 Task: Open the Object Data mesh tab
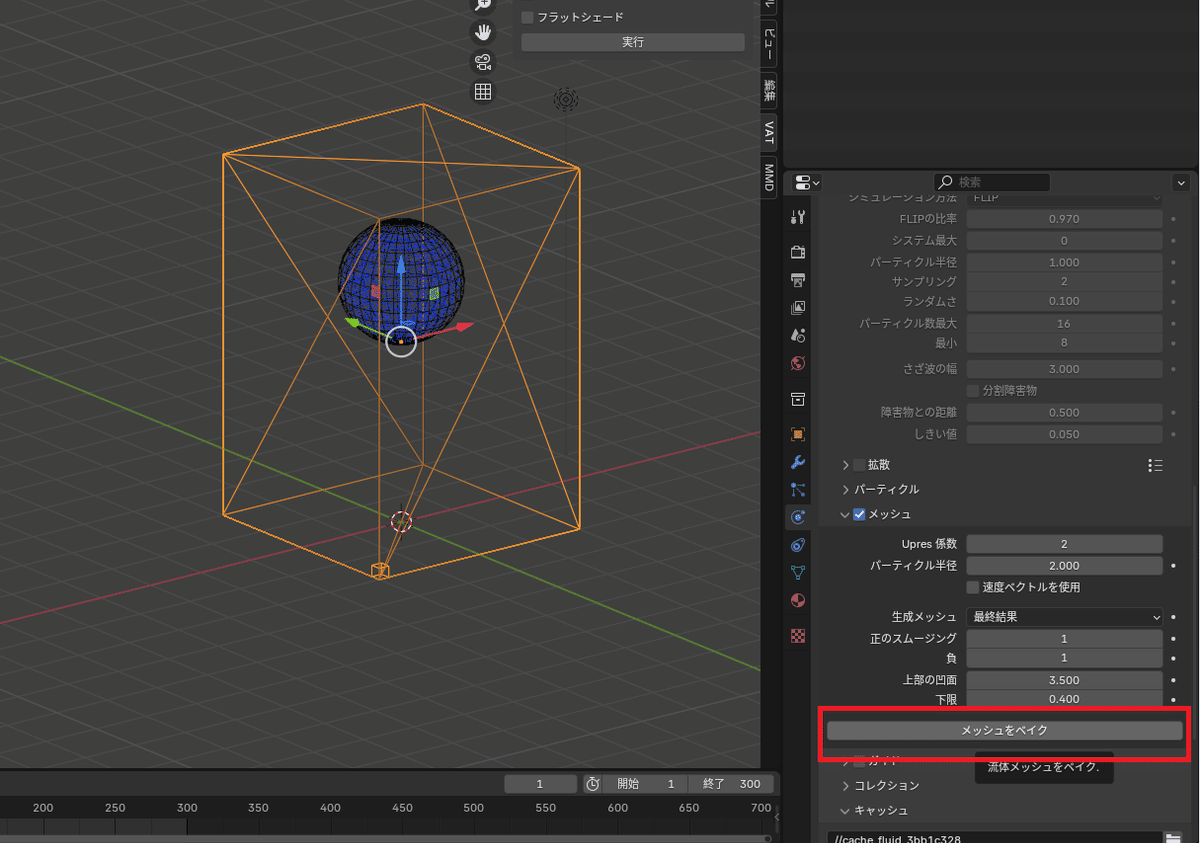[x=798, y=573]
